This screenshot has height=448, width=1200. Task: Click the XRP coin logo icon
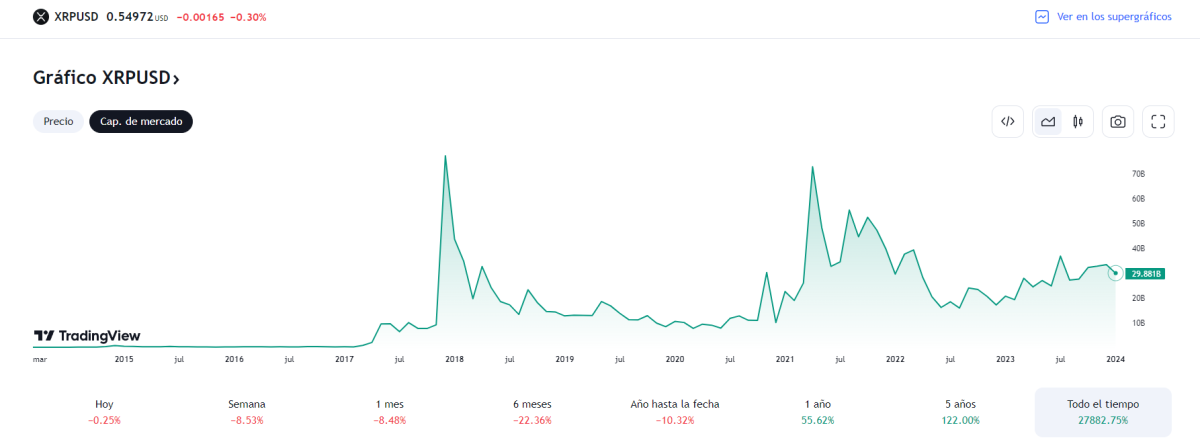(x=41, y=17)
